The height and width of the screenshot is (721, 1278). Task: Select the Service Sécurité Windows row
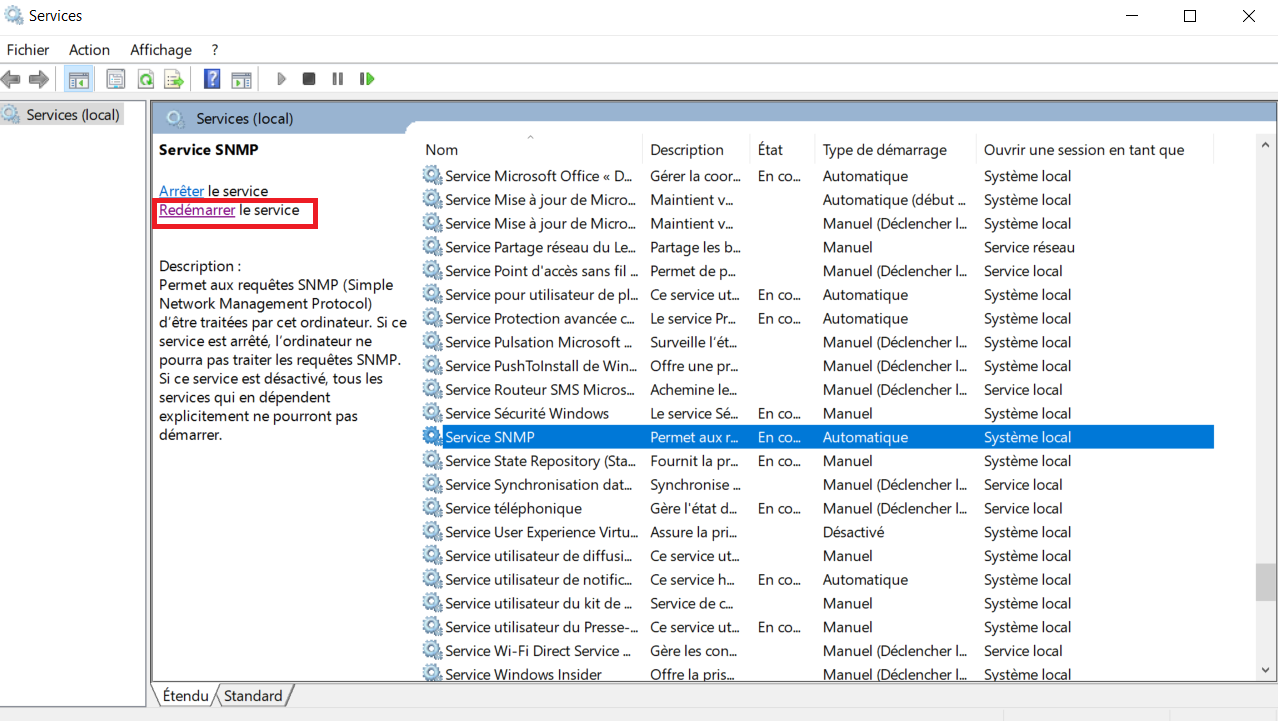527,413
